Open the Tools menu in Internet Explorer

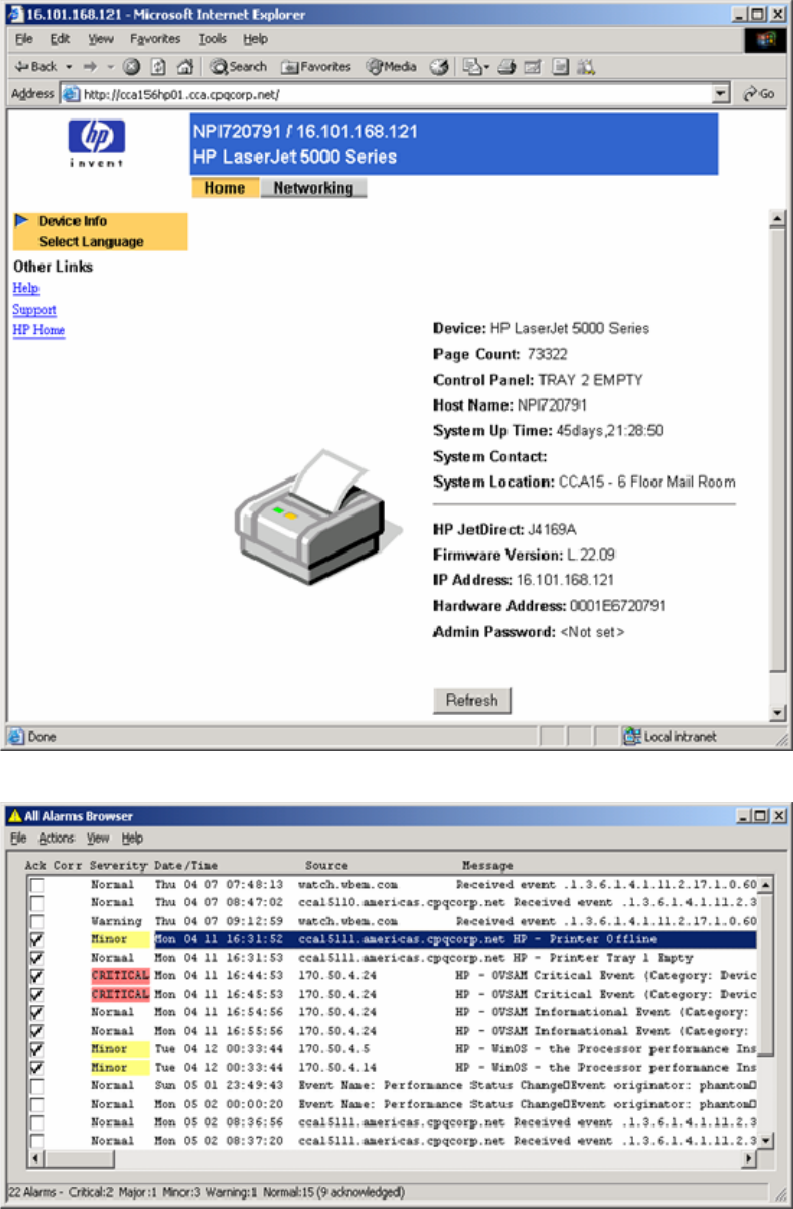click(212, 39)
